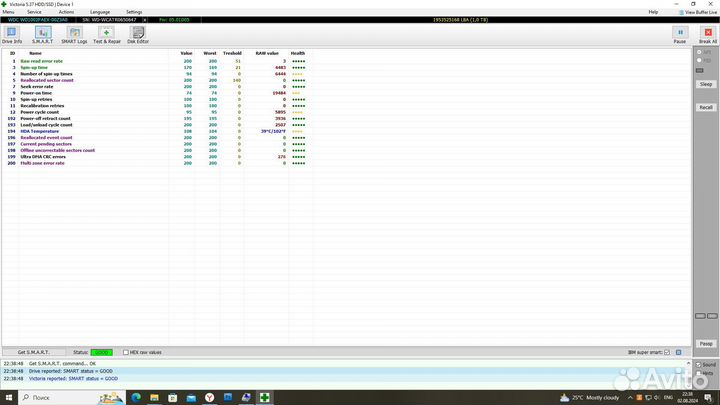Show hidden system tray icons
720x405 pixels.
click(x=630, y=397)
